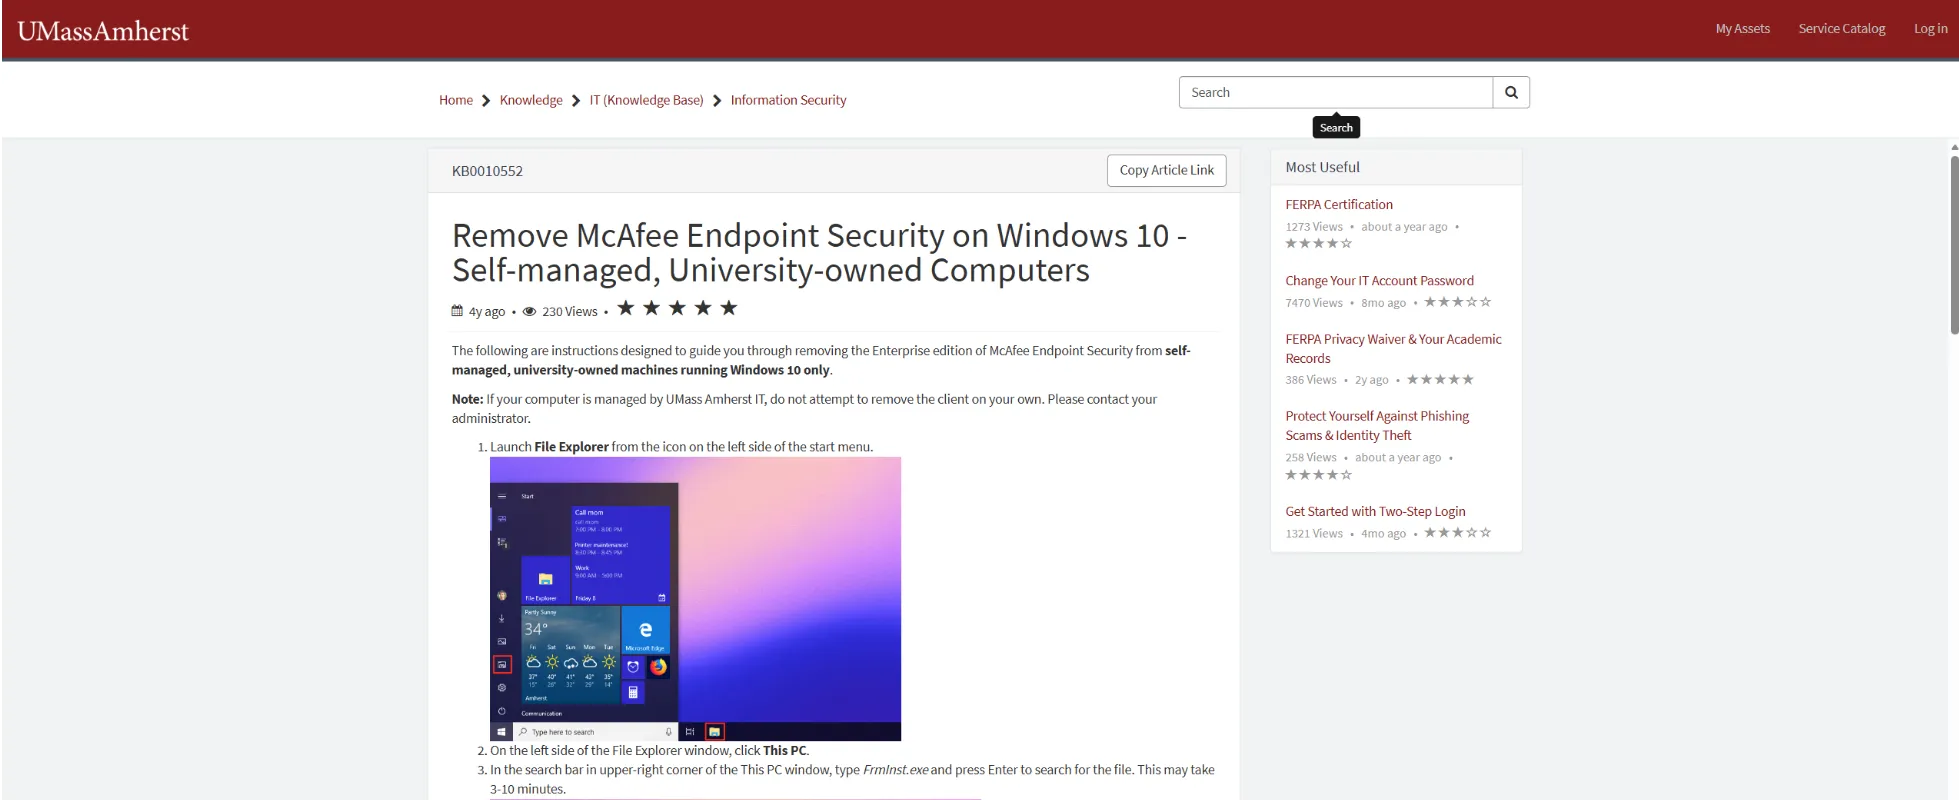The image size is (1959, 800).
Task: Open Information Security breadcrumb link
Action: (788, 100)
